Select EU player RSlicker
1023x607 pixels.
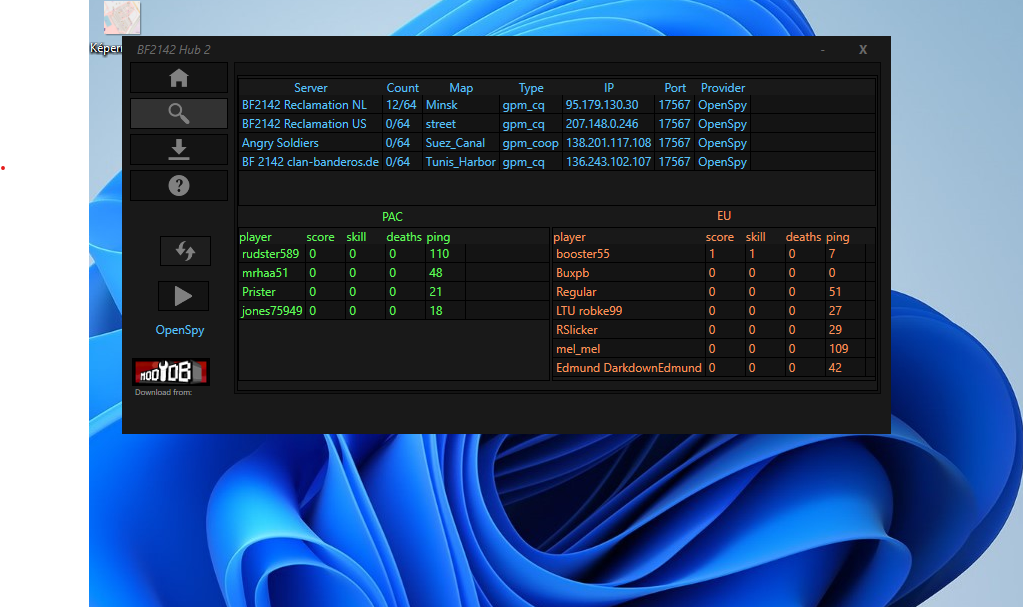(x=577, y=329)
